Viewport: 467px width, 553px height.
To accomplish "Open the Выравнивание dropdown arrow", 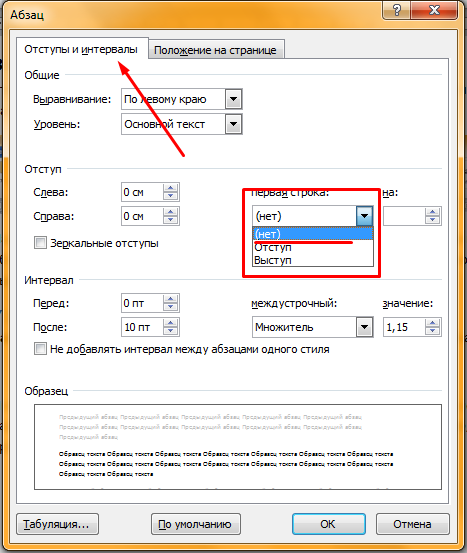I will tap(233, 99).
